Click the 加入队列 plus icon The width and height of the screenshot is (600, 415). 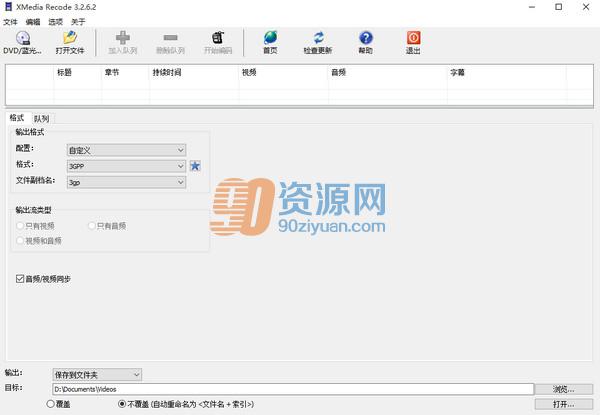coord(123,37)
